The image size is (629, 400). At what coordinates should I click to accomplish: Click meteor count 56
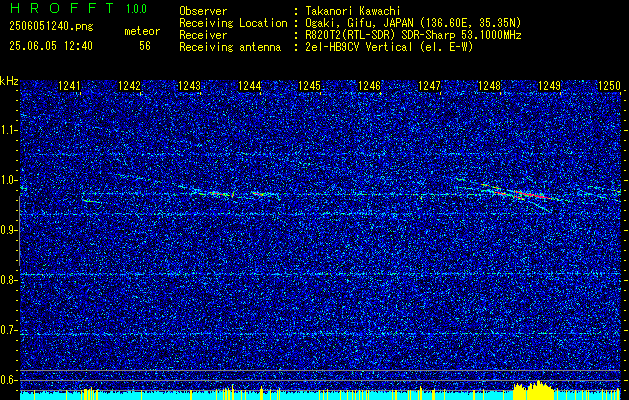145,46
